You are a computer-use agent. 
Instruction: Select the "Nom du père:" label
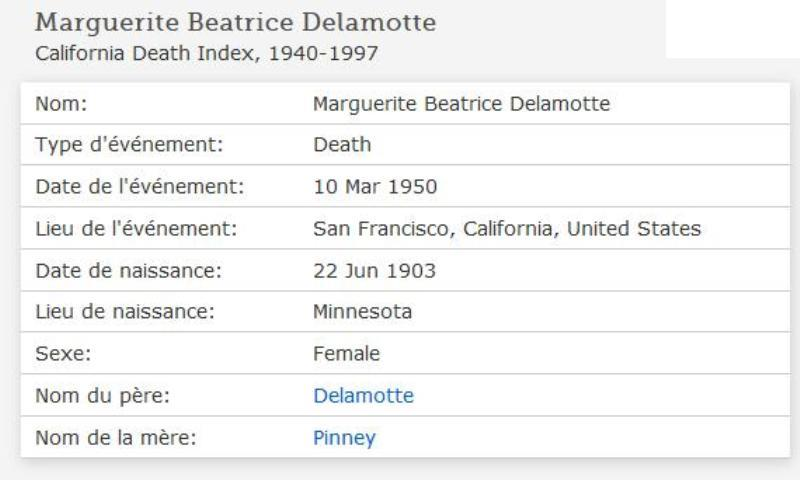click(x=99, y=396)
